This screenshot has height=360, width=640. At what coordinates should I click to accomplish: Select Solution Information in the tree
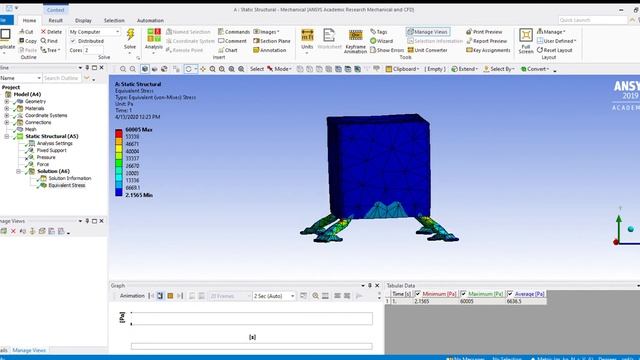coord(70,178)
